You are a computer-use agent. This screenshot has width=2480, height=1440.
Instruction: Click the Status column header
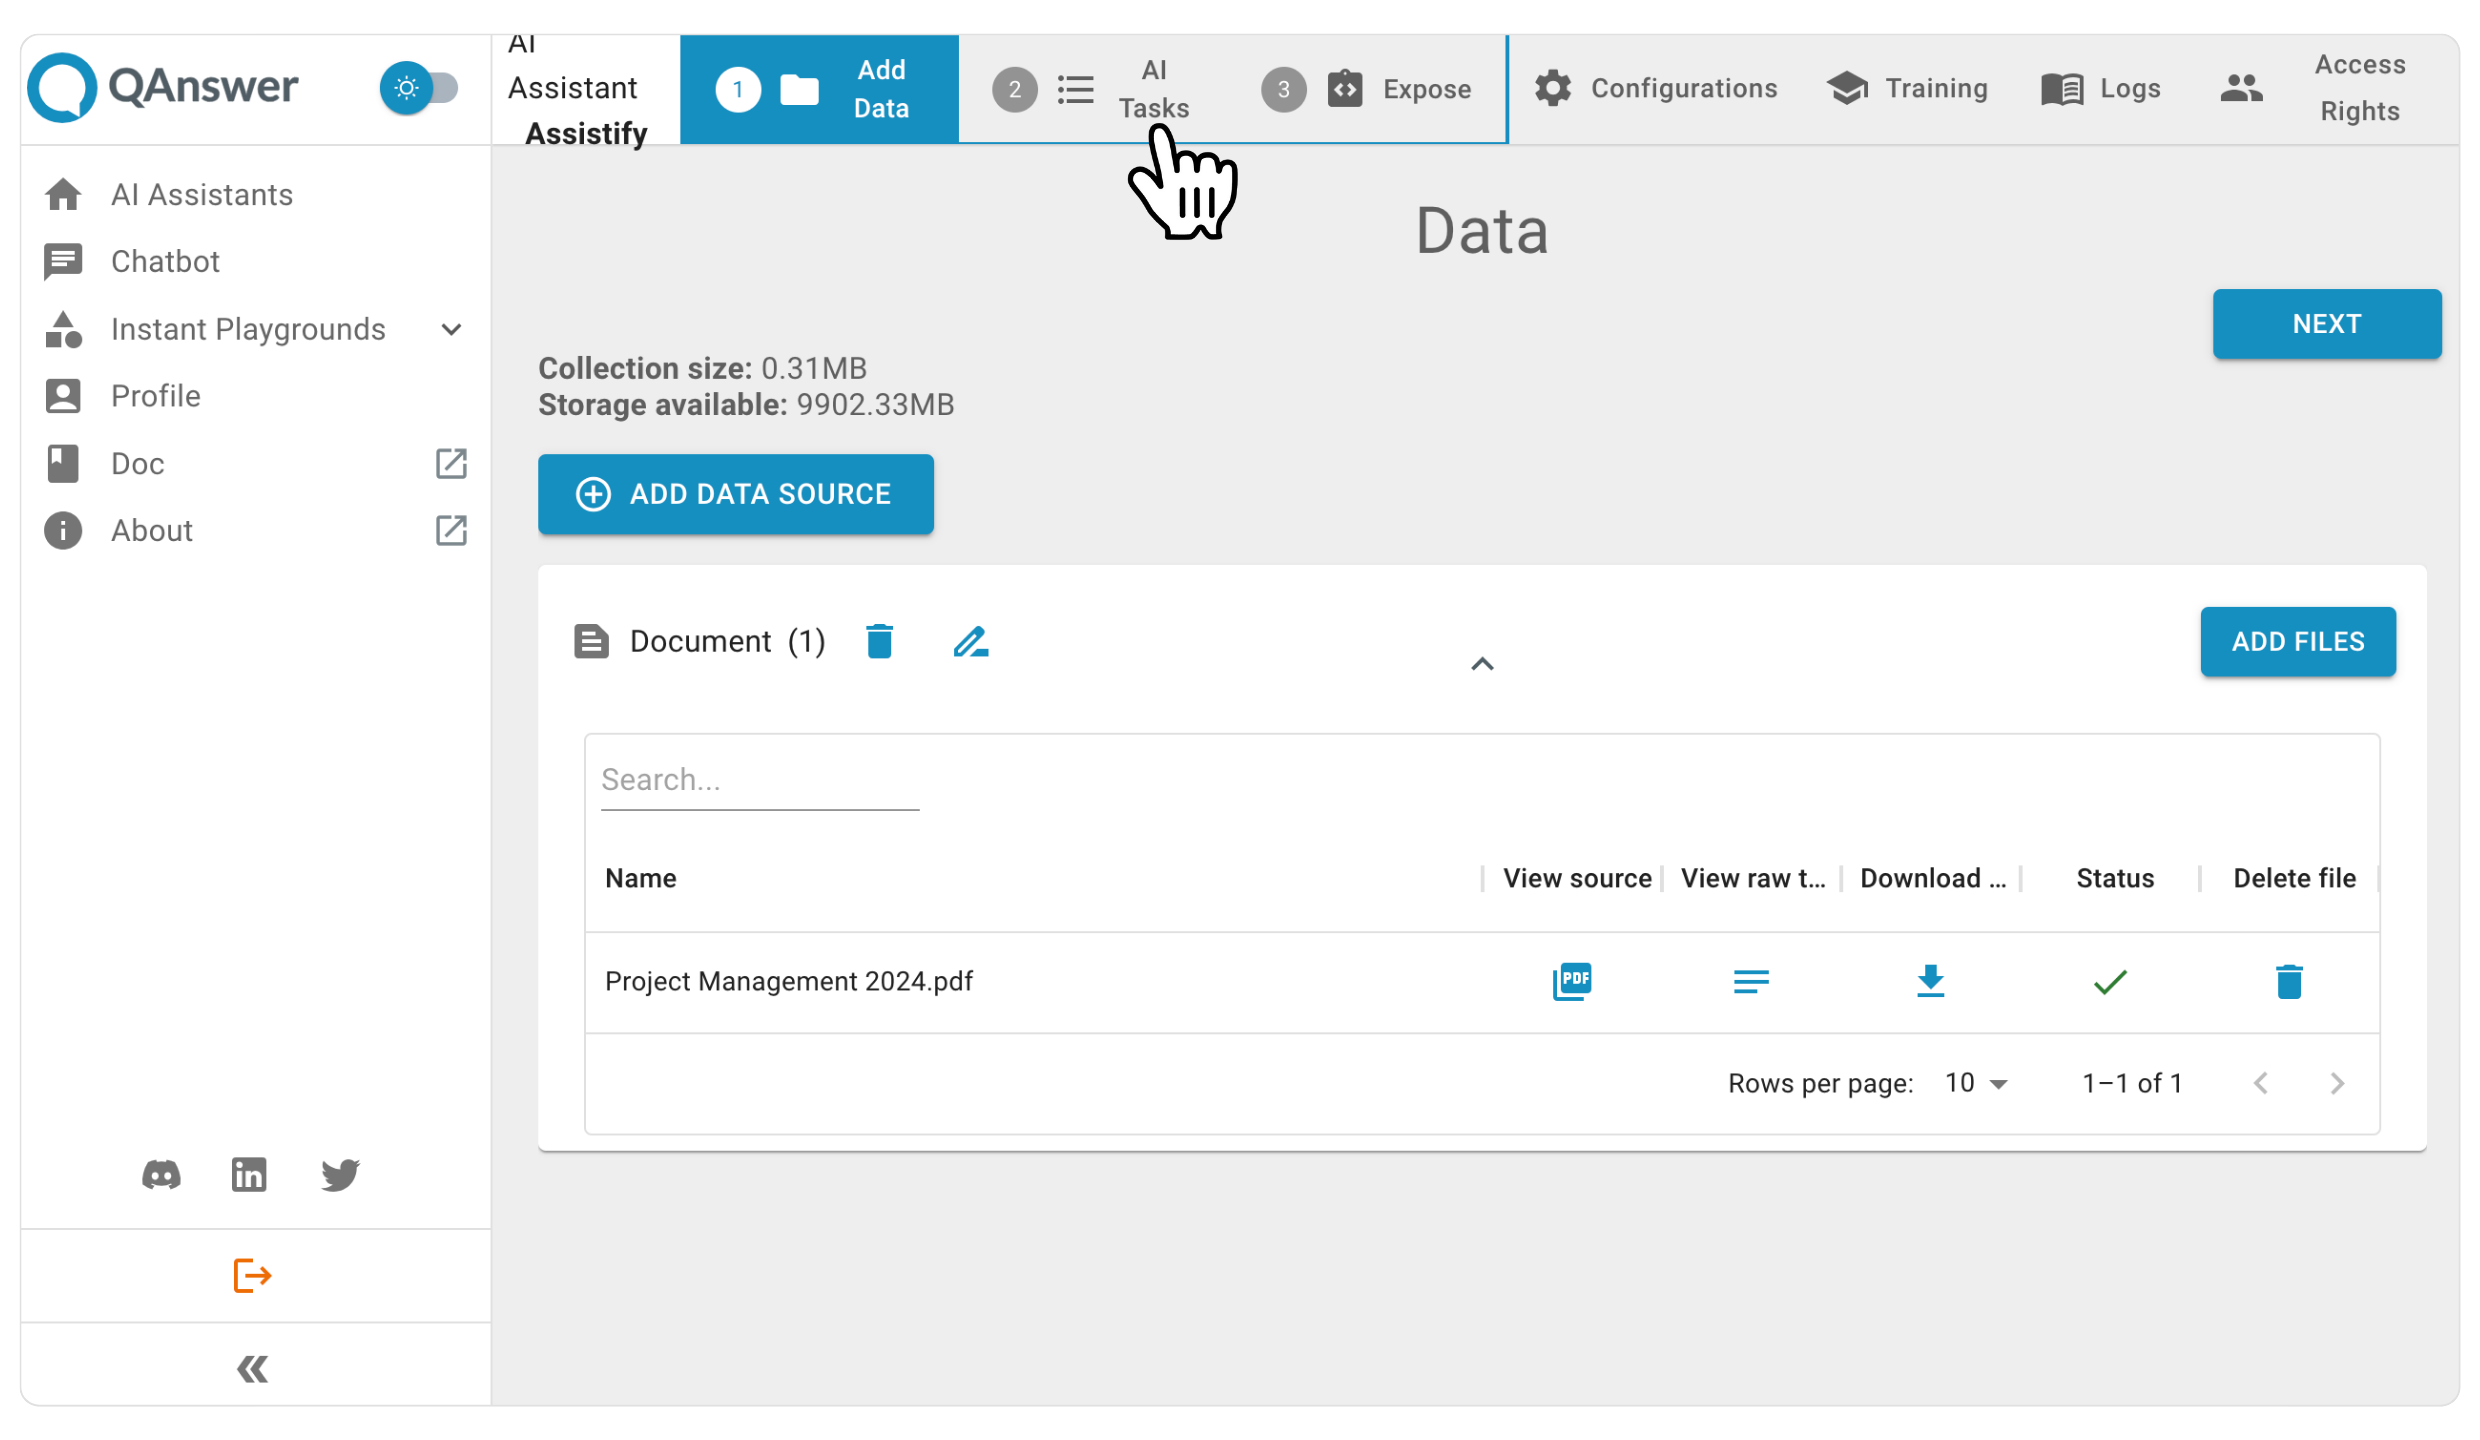pos(2114,878)
